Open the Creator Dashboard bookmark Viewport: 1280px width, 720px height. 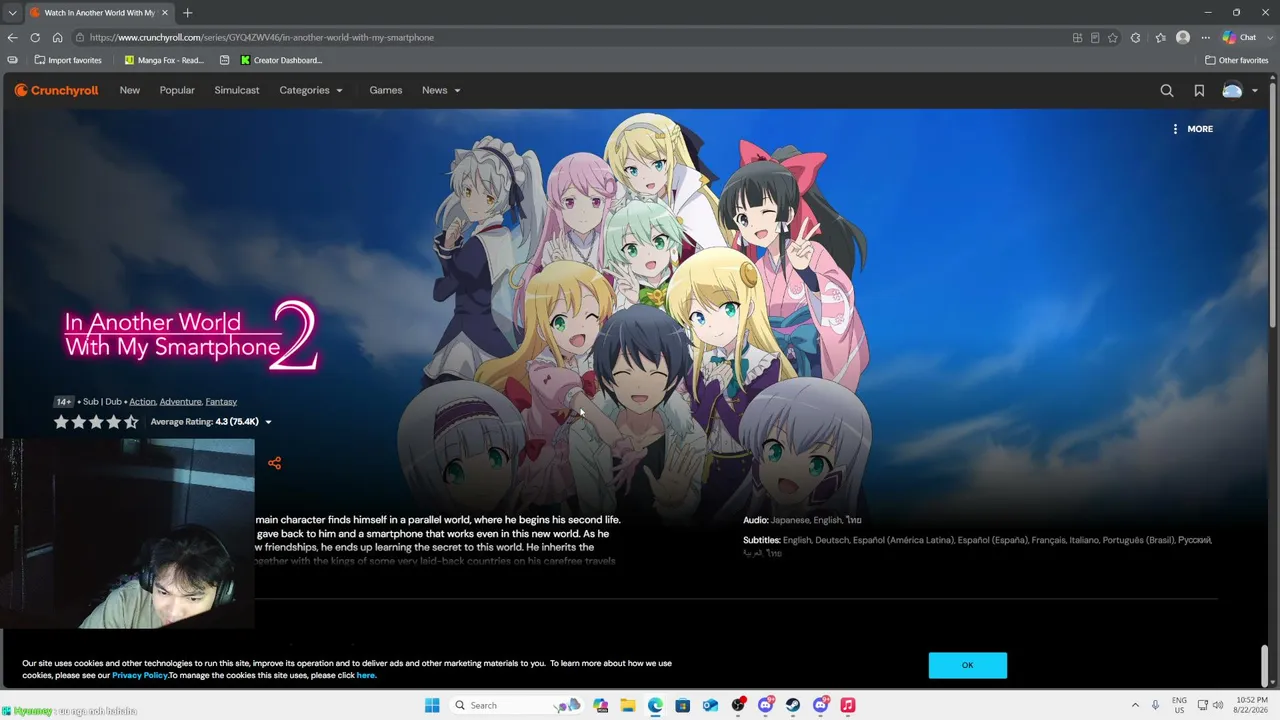281,60
